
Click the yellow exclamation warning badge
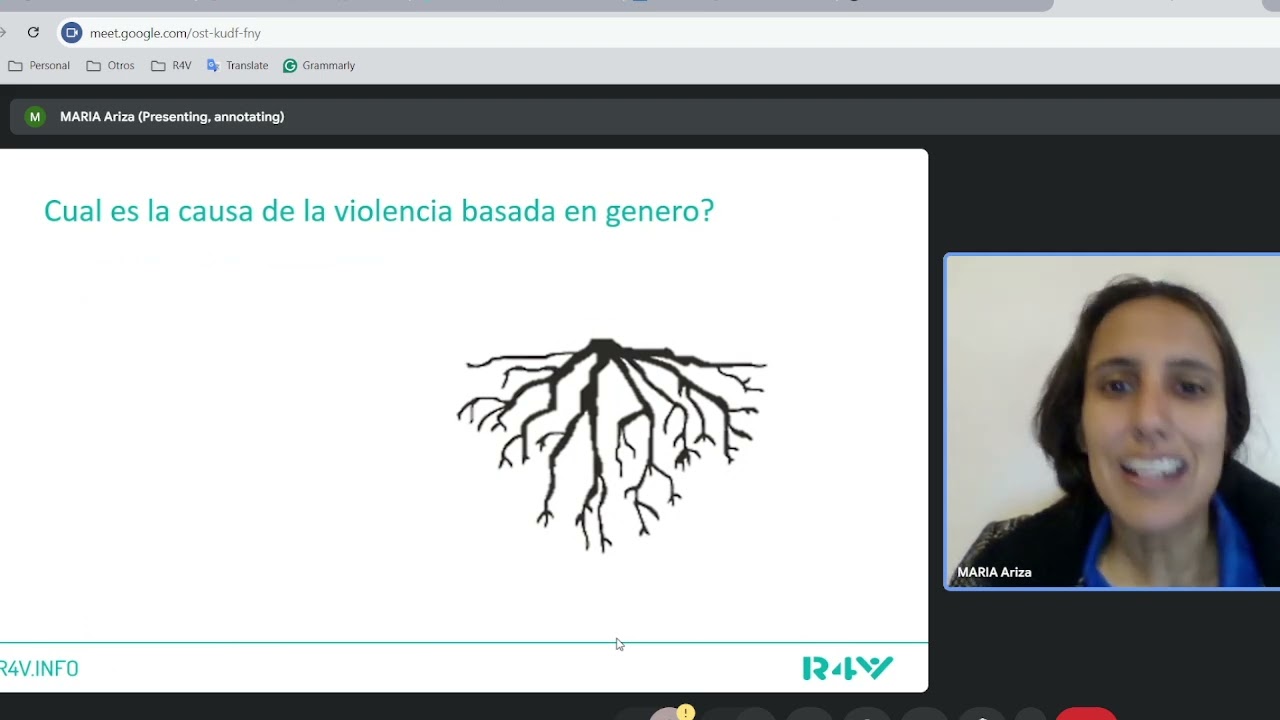click(x=685, y=712)
